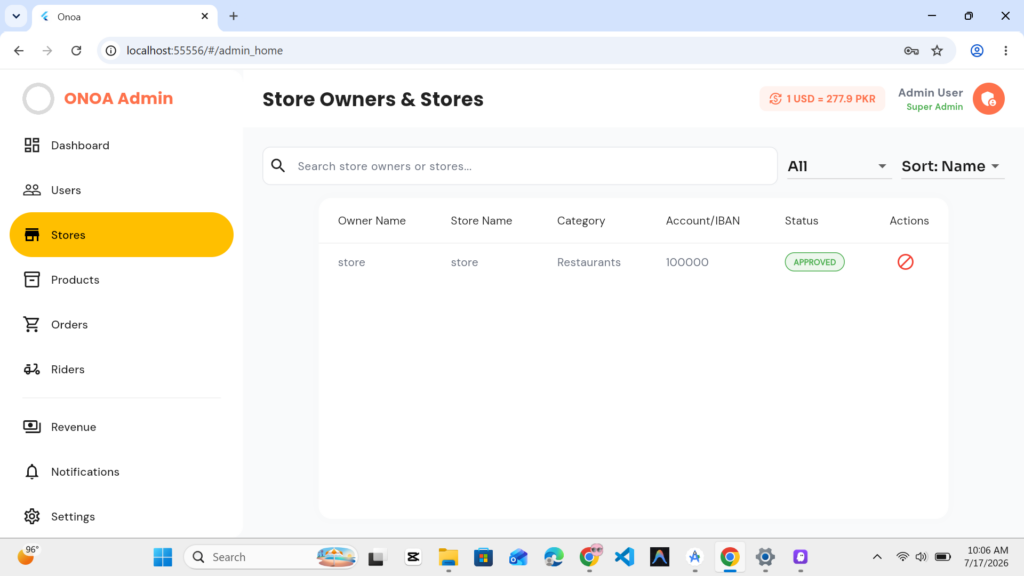Open File Explorer from taskbar
This screenshot has height=576, width=1024.
pos(448,557)
